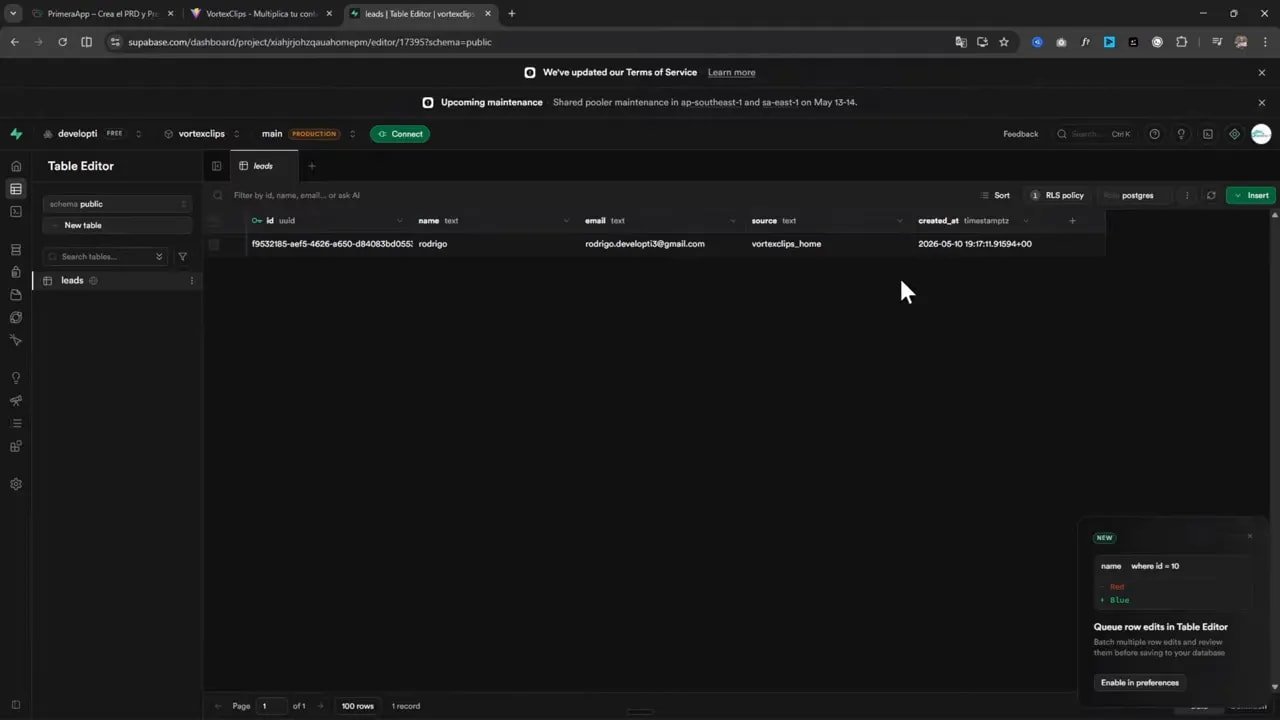Click the Insert button
The image size is (1280, 720).
click(x=1251, y=196)
